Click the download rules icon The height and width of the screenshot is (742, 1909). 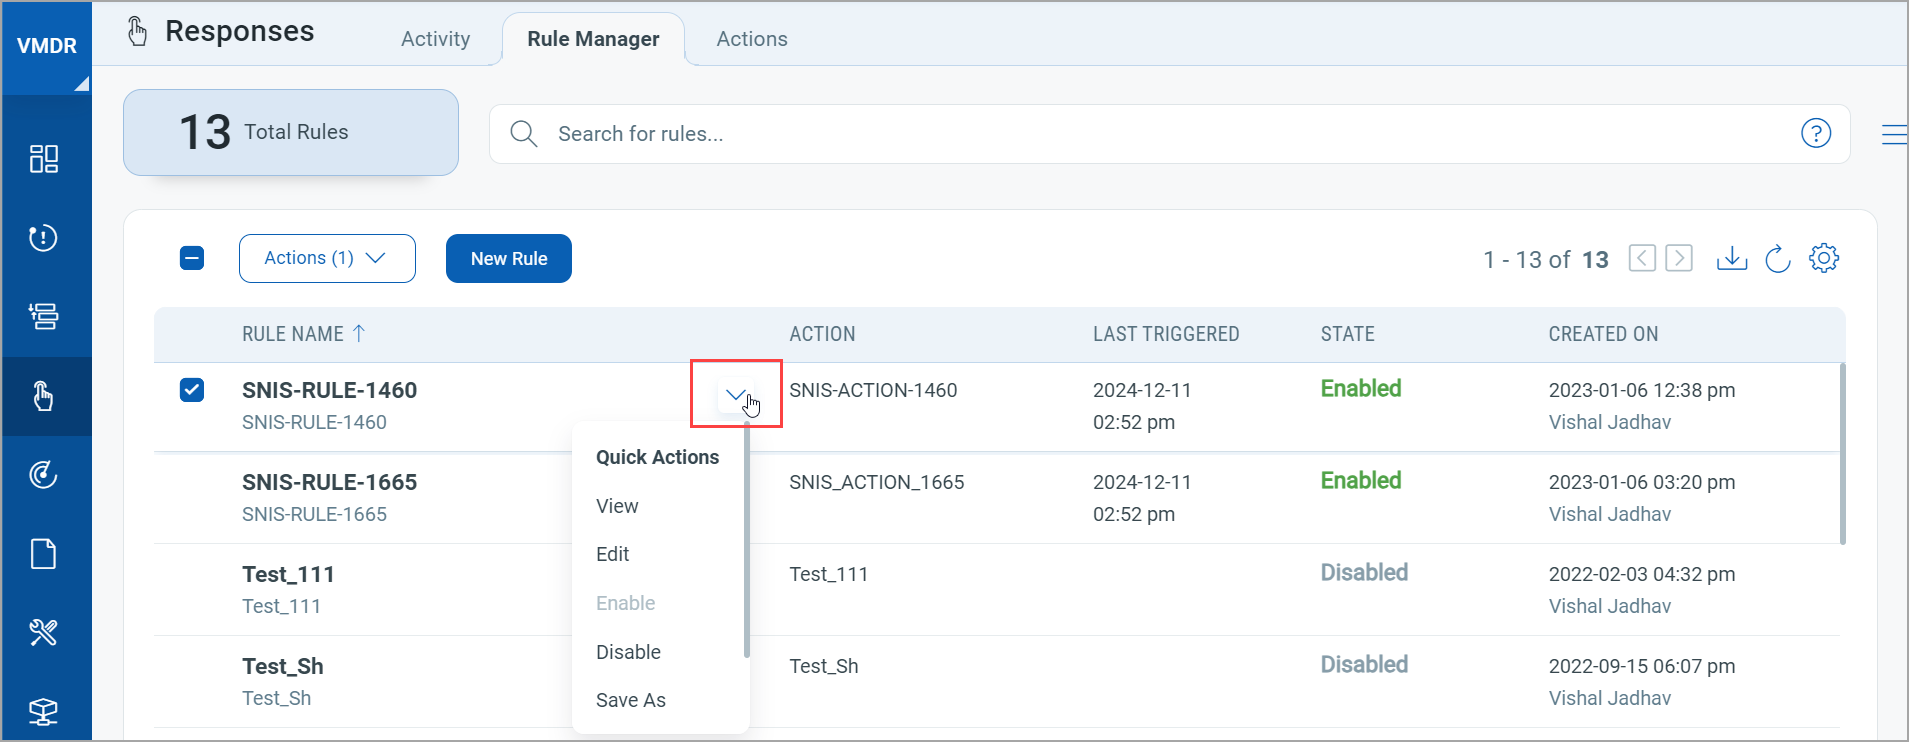click(1731, 259)
